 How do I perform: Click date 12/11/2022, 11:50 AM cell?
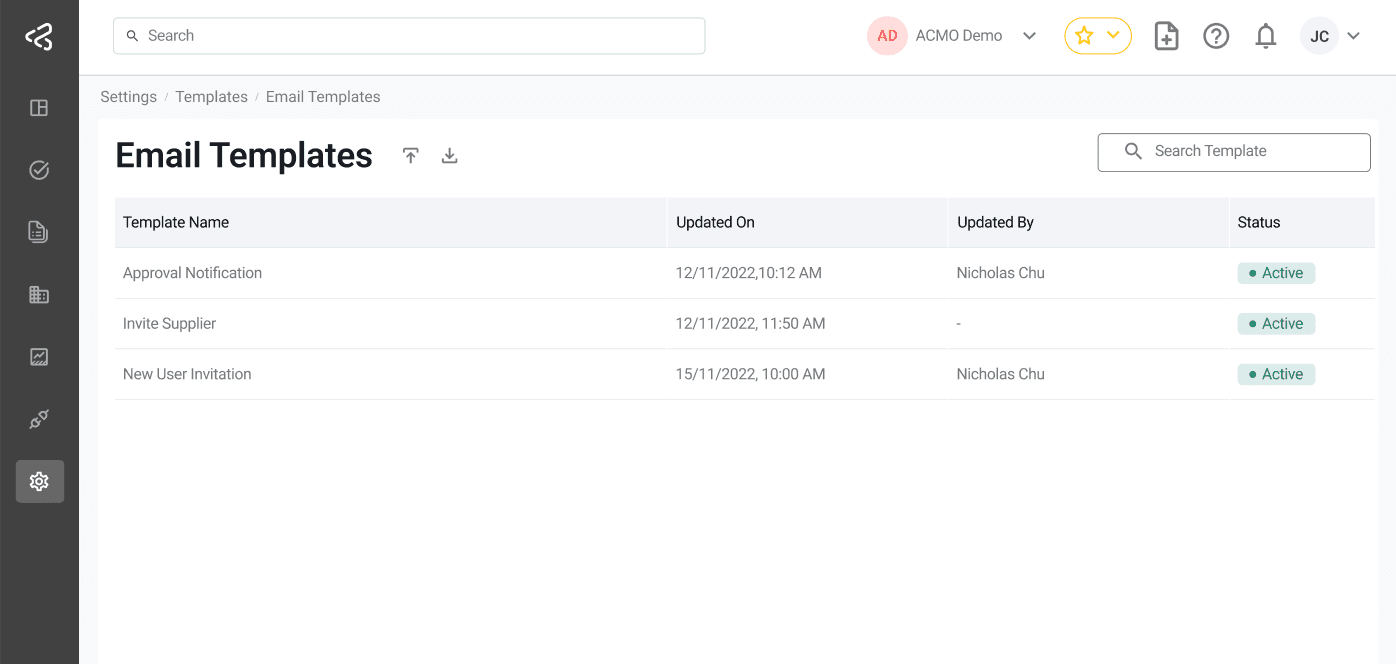coord(751,324)
